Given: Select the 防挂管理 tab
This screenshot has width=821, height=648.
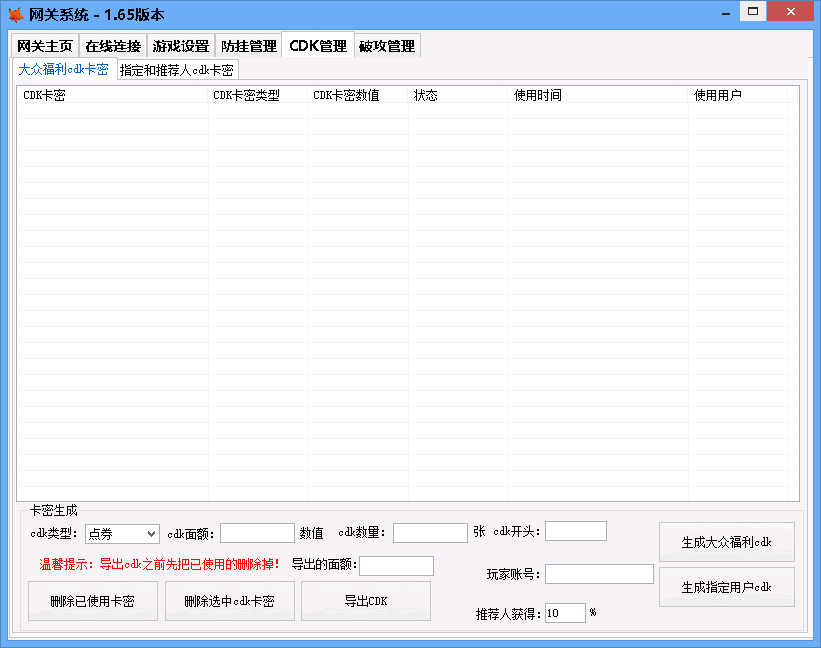Looking at the screenshot, I should (x=249, y=46).
